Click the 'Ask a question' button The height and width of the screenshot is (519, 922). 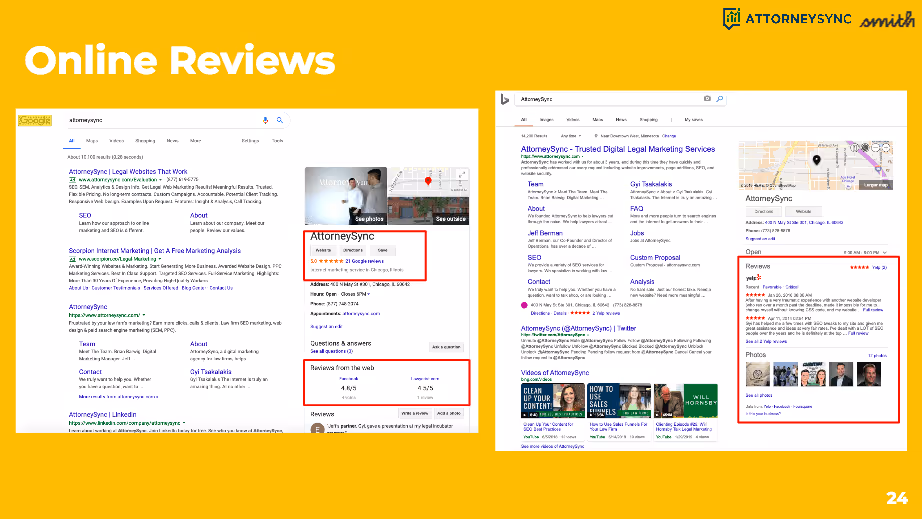(446, 347)
